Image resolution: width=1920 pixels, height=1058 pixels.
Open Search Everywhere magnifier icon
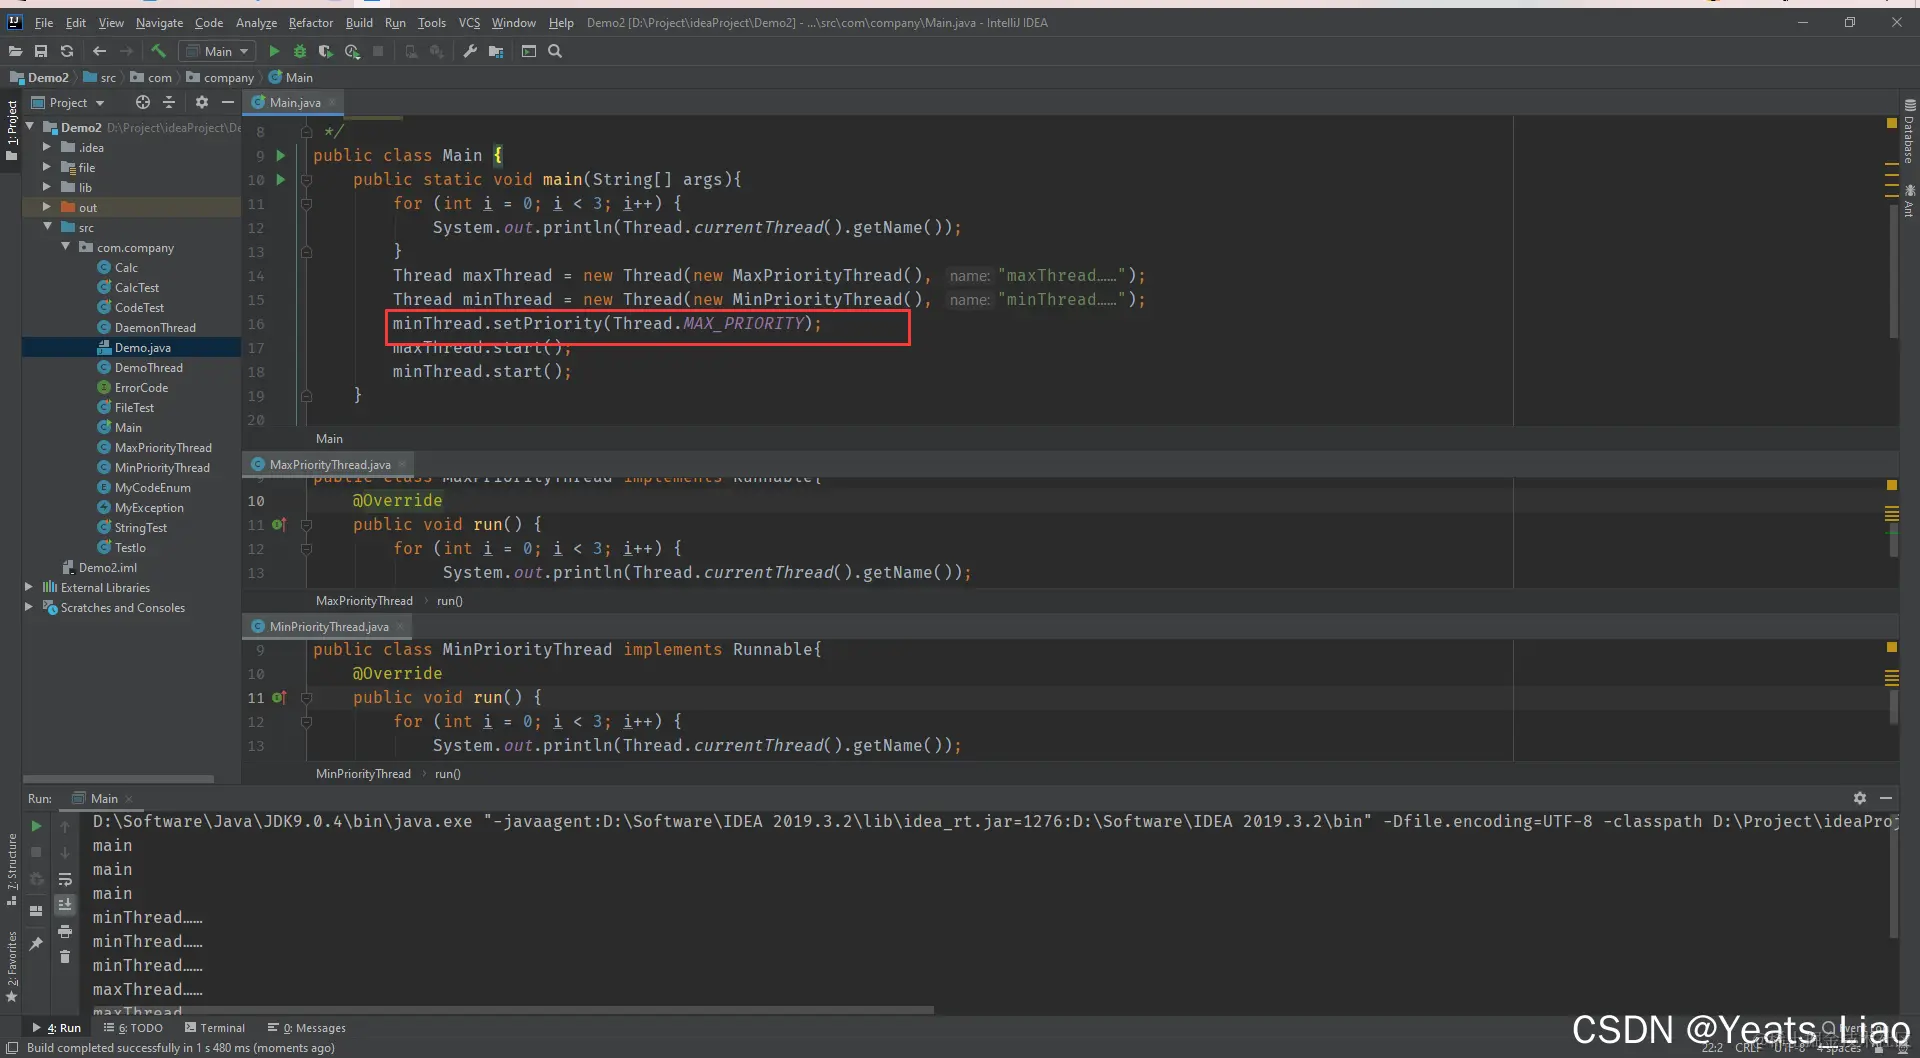[555, 51]
